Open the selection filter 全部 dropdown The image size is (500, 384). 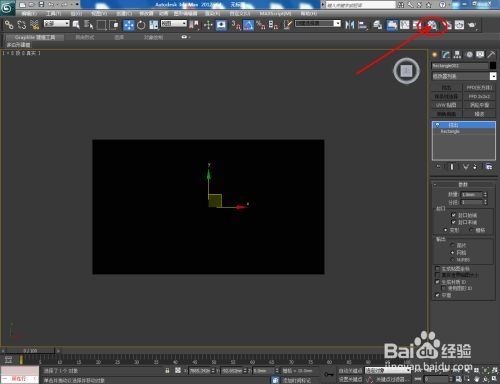(x=57, y=24)
